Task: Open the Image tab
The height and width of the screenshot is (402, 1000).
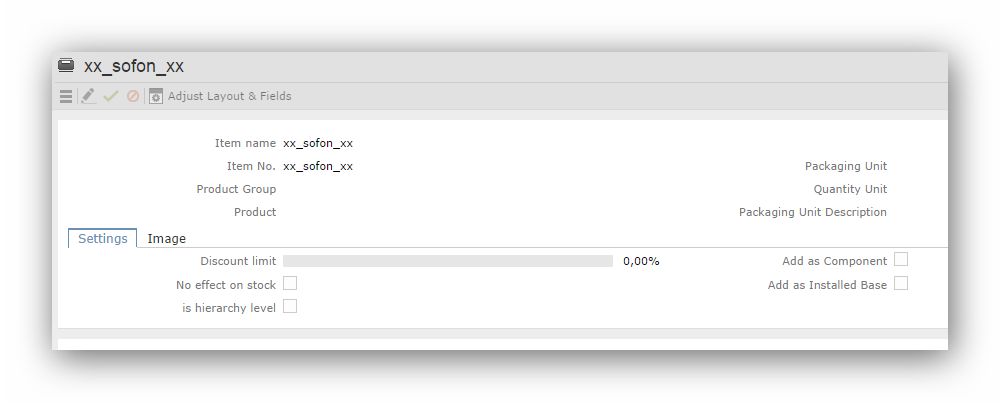Action: 167,239
